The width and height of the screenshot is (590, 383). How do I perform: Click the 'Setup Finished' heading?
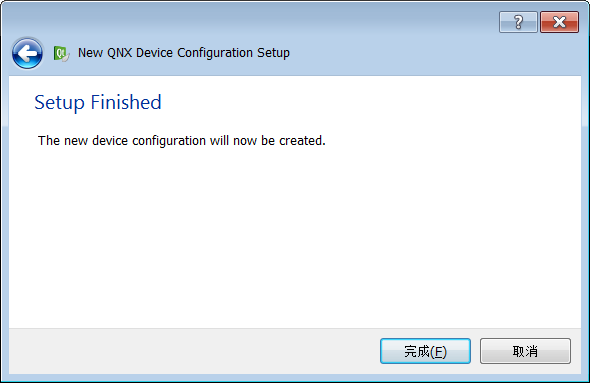(x=98, y=103)
